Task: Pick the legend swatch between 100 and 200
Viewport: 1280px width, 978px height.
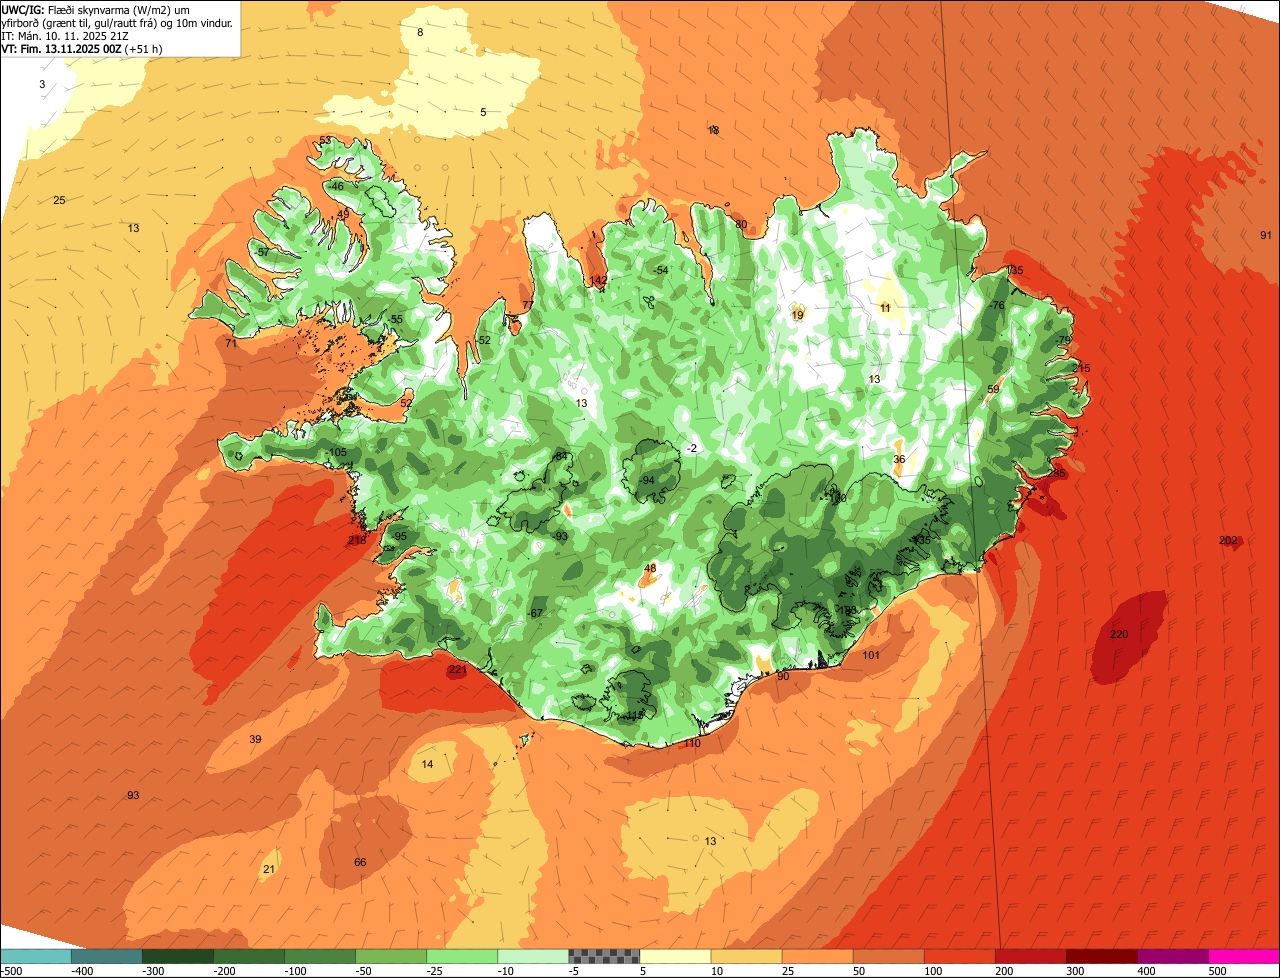Action: [960, 956]
